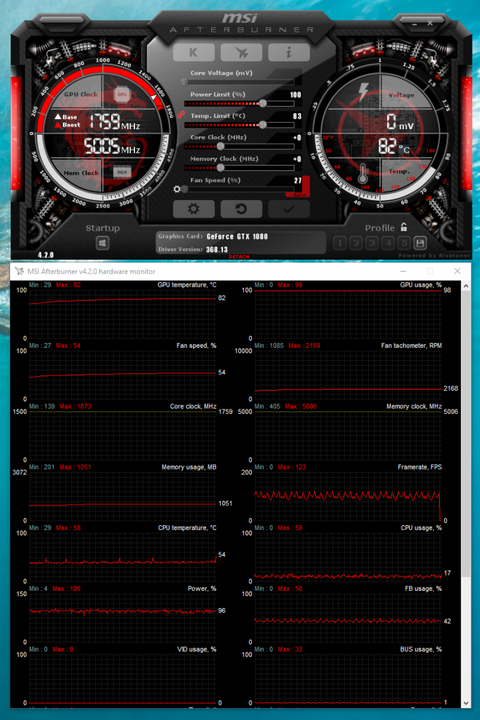The image size is (480, 720).
Task: Select profile slot 1
Action: pos(340,243)
